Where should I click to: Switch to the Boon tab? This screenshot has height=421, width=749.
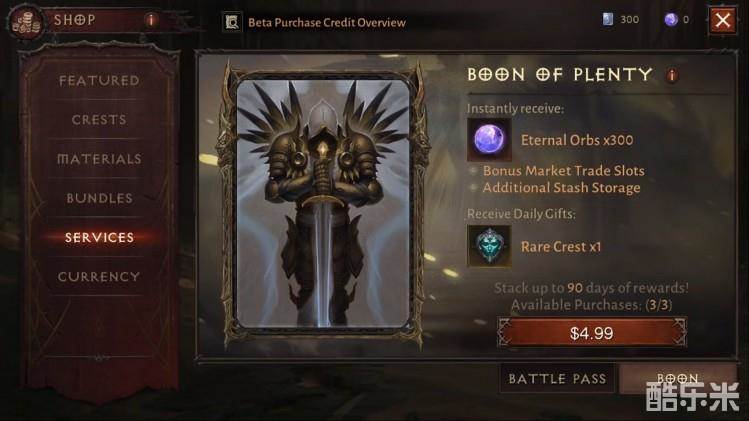pyautogui.click(x=677, y=378)
